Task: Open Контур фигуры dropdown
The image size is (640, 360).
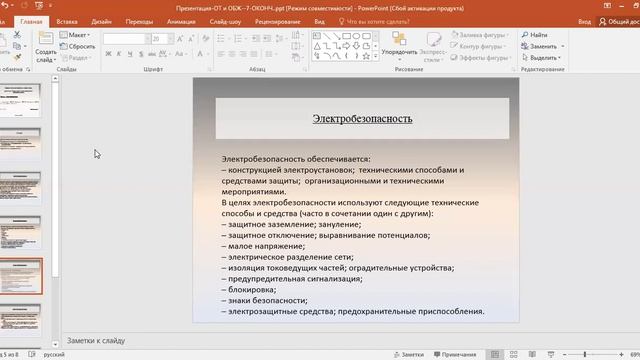Action: click(x=479, y=46)
